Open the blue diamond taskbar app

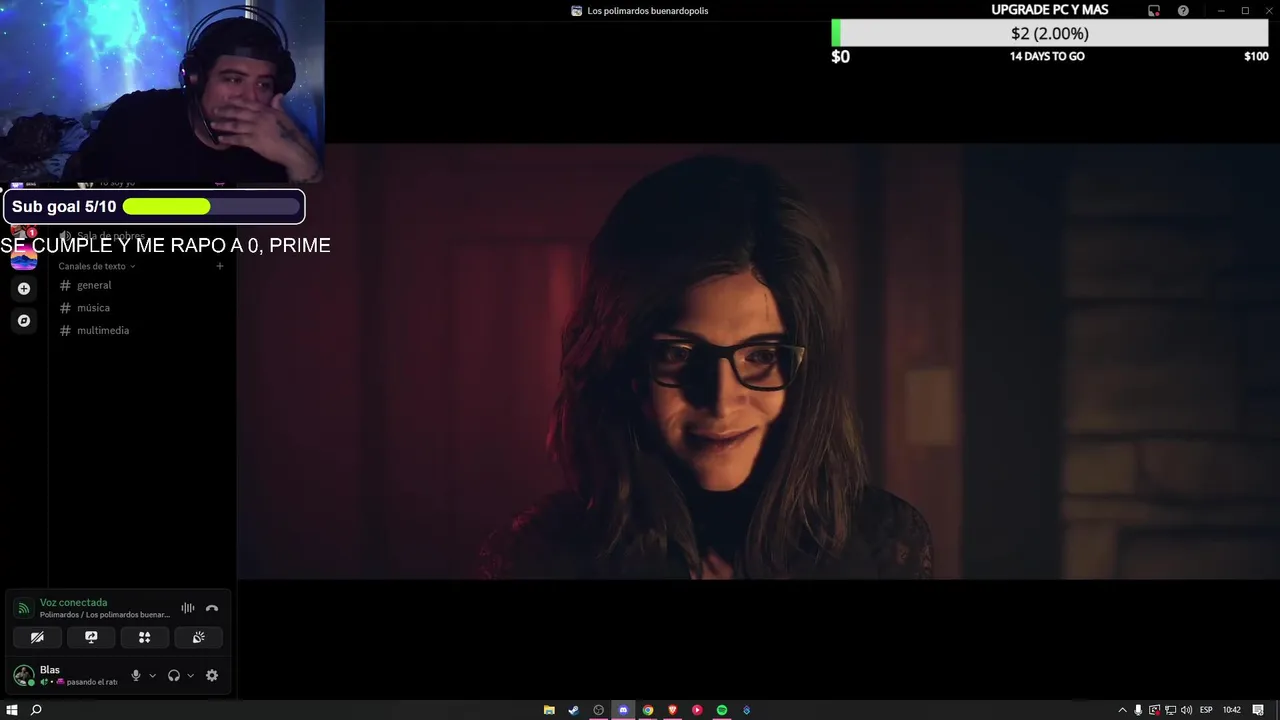[x=746, y=710]
